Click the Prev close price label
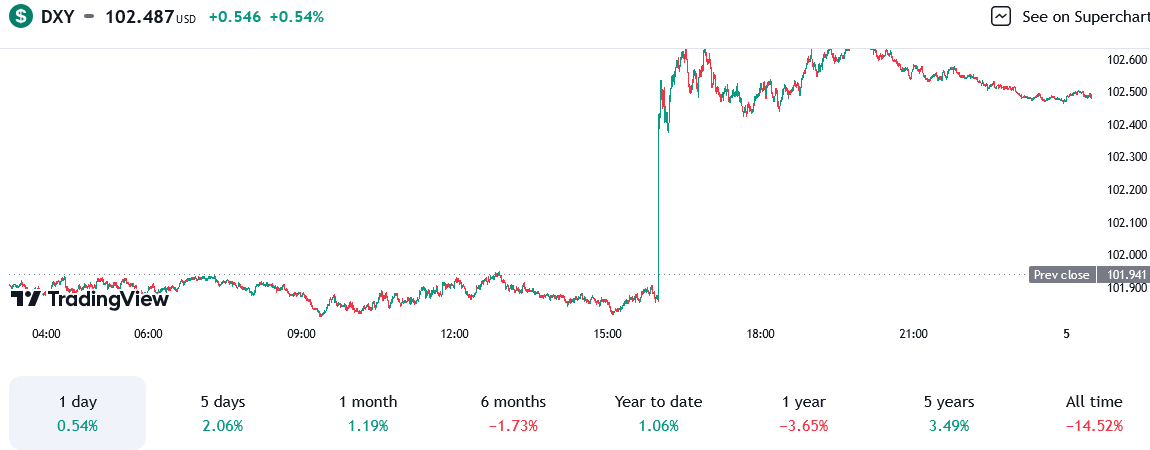 [x=1061, y=275]
